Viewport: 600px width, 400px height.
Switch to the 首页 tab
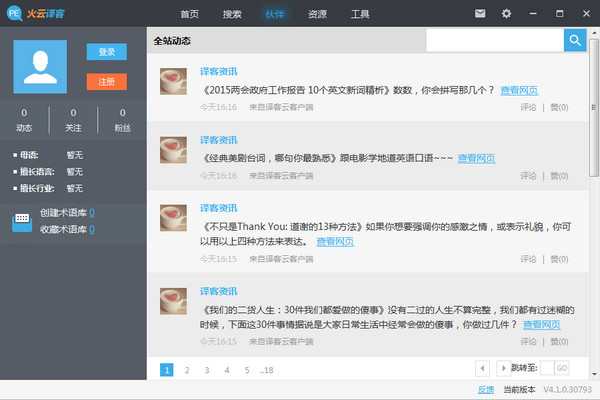pos(189,14)
